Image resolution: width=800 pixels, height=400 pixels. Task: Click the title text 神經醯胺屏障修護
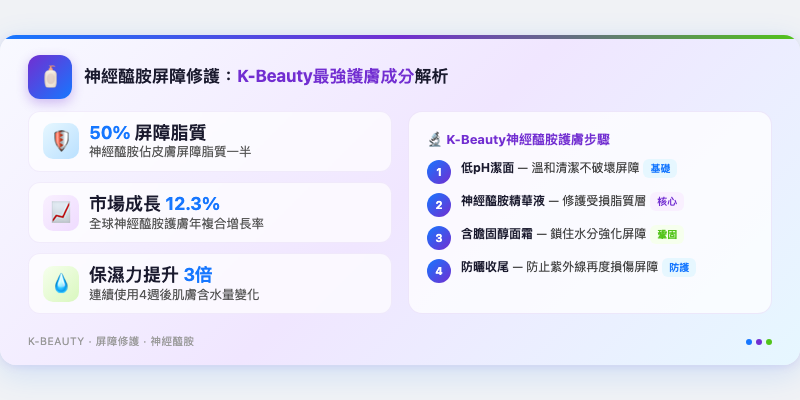coord(152,77)
